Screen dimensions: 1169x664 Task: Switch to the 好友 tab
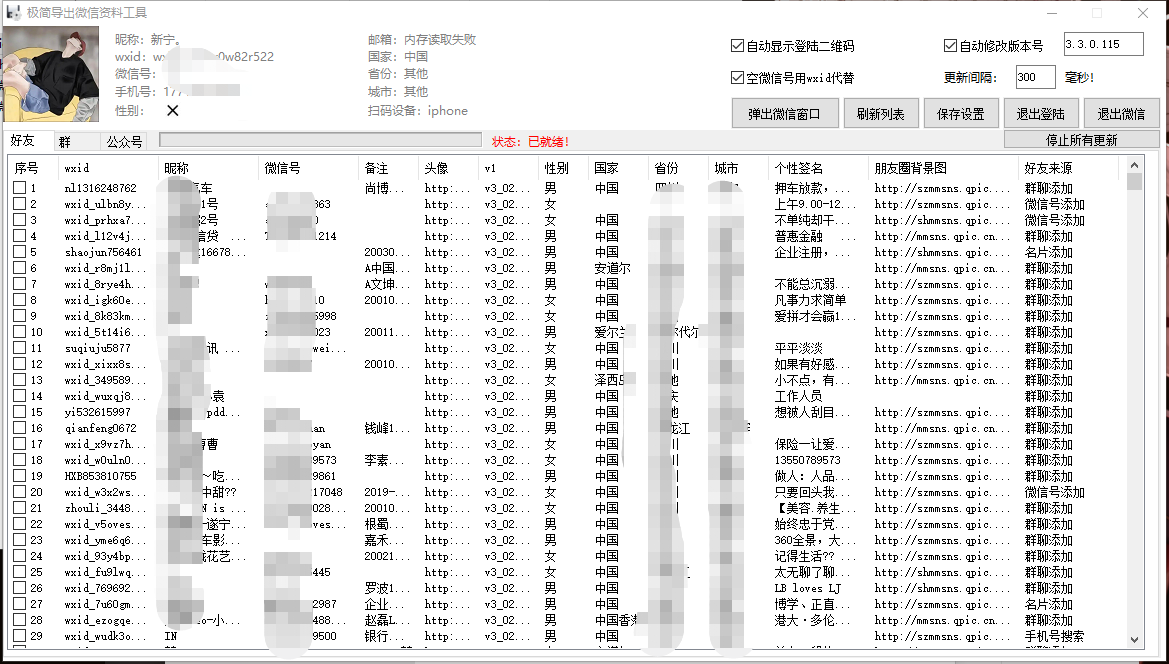tap(28, 140)
